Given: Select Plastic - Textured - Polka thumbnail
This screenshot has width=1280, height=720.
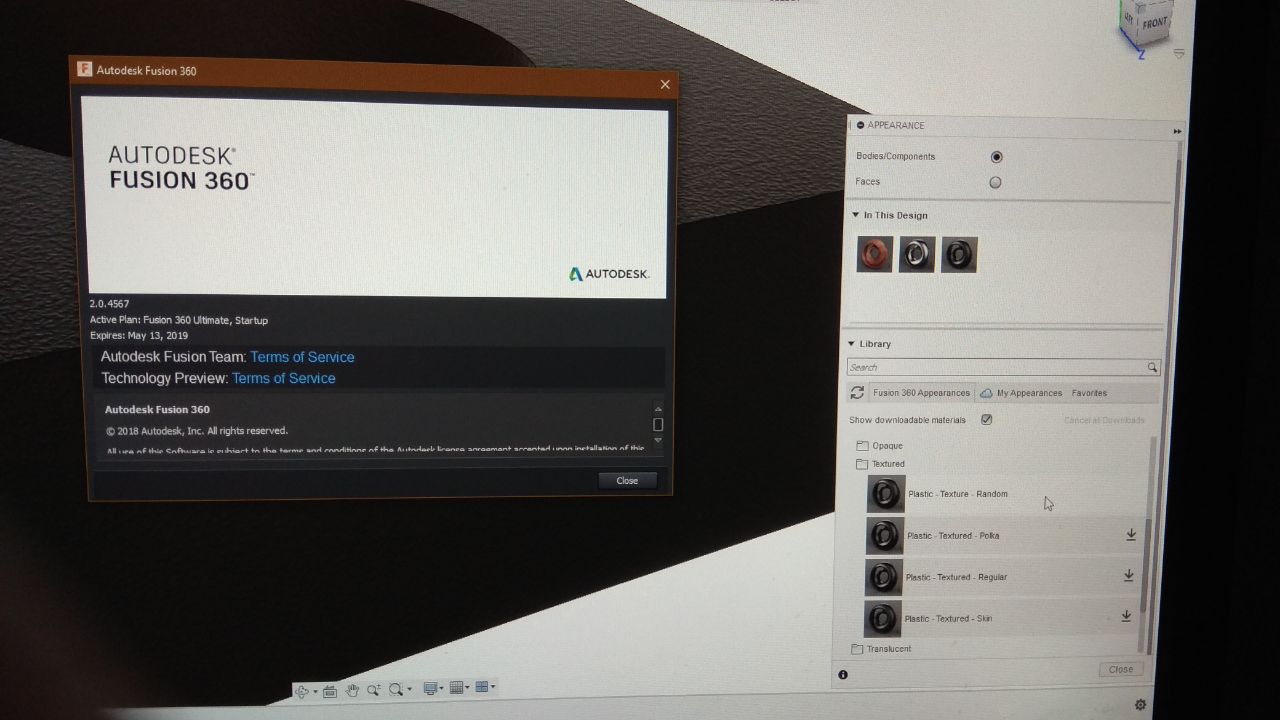Looking at the screenshot, I should 885,535.
